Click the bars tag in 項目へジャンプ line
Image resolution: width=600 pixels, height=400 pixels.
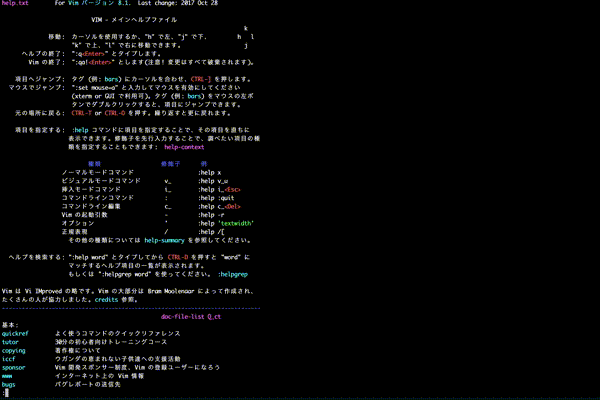[111, 79]
